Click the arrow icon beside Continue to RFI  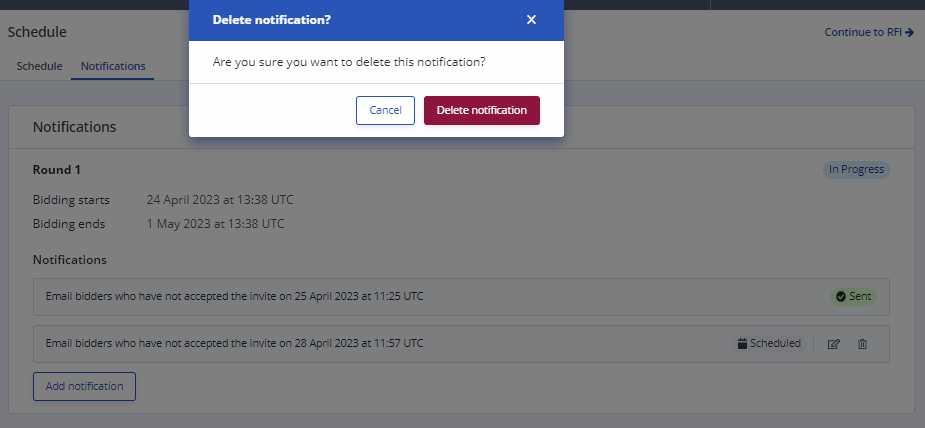tap(909, 32)
